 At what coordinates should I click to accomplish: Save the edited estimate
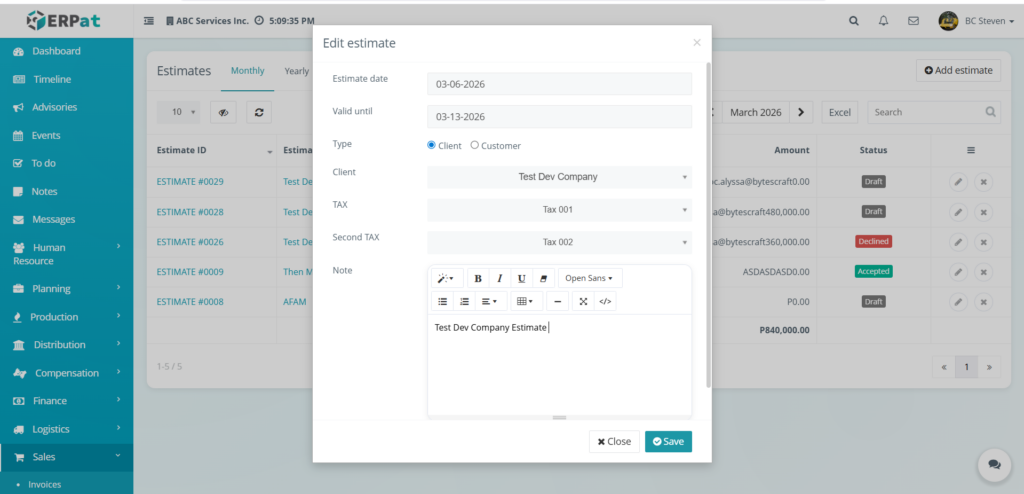click(x=668, y=441)
